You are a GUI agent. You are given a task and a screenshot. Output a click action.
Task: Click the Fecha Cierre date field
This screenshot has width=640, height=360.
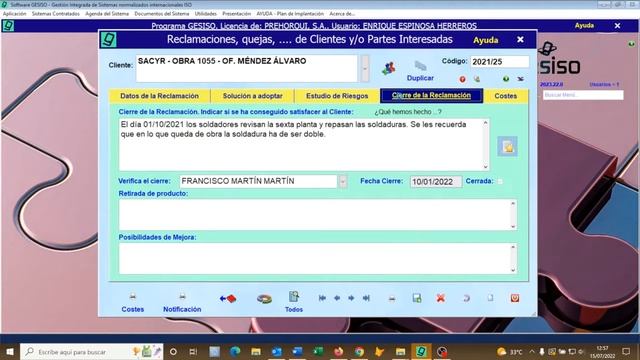click(x=436, y=182)
